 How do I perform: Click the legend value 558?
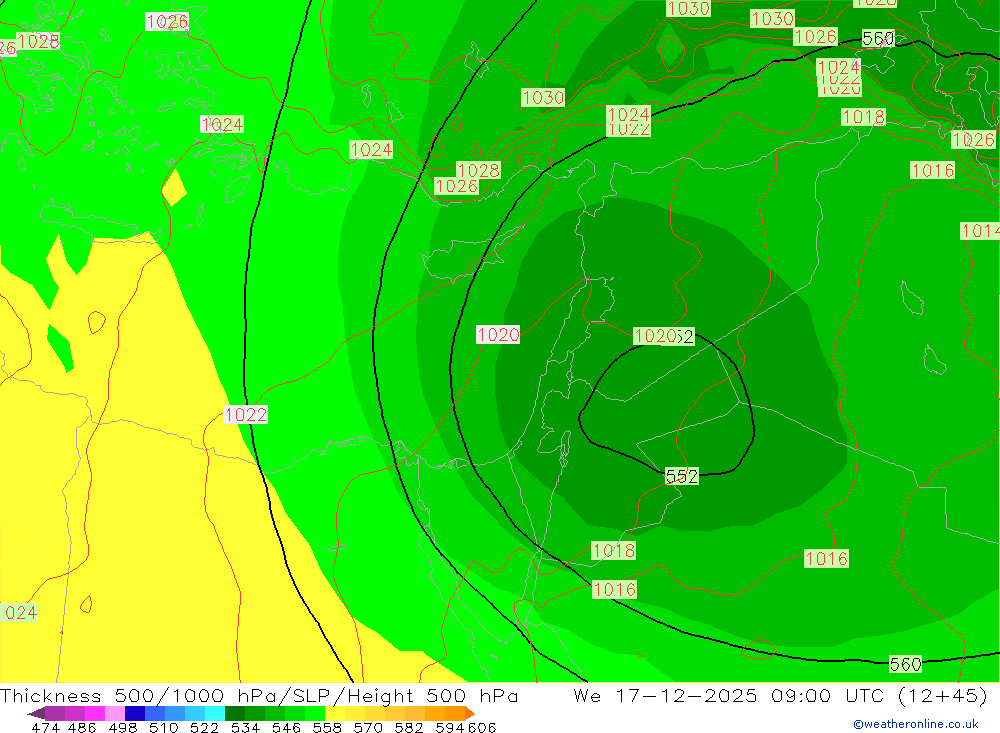(x=327, y=727)
